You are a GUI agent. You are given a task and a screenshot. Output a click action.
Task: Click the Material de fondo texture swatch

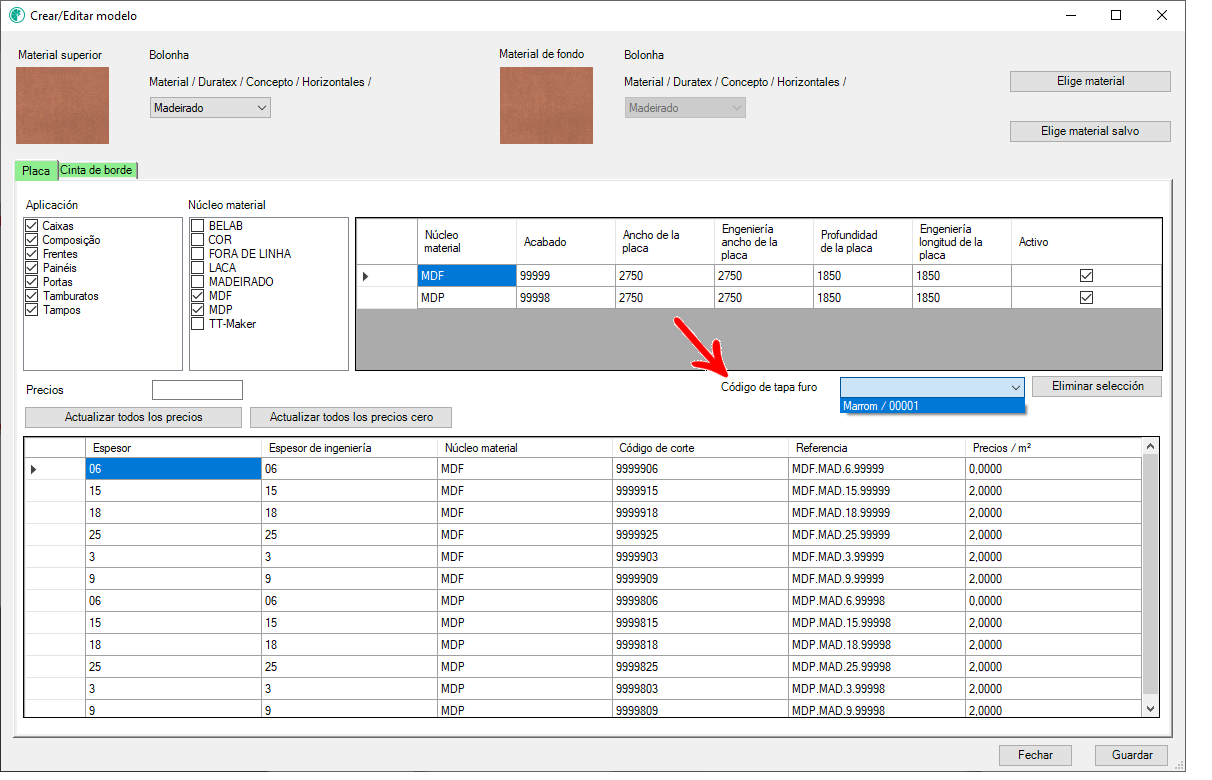546,105
